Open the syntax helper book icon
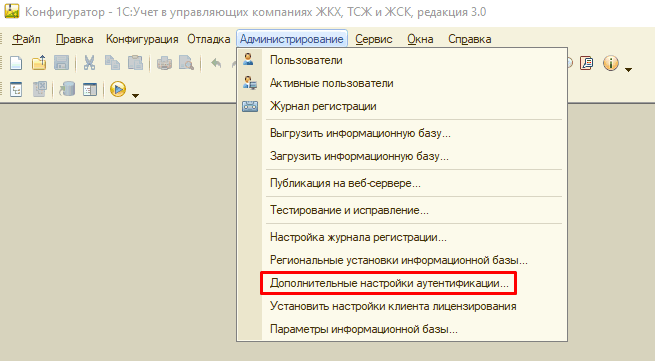This screenshot has width=655, height=361. coord(587,64)
